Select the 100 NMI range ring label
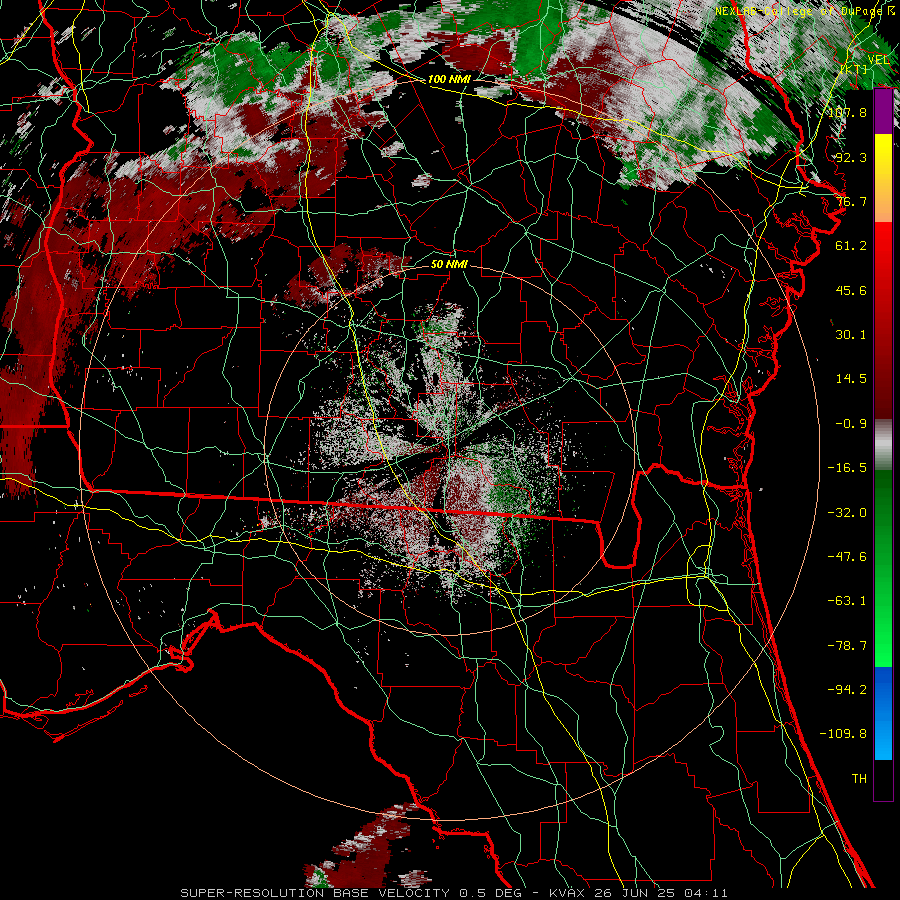The height and width of the screenshot is (900, 900). click(449, 79)
